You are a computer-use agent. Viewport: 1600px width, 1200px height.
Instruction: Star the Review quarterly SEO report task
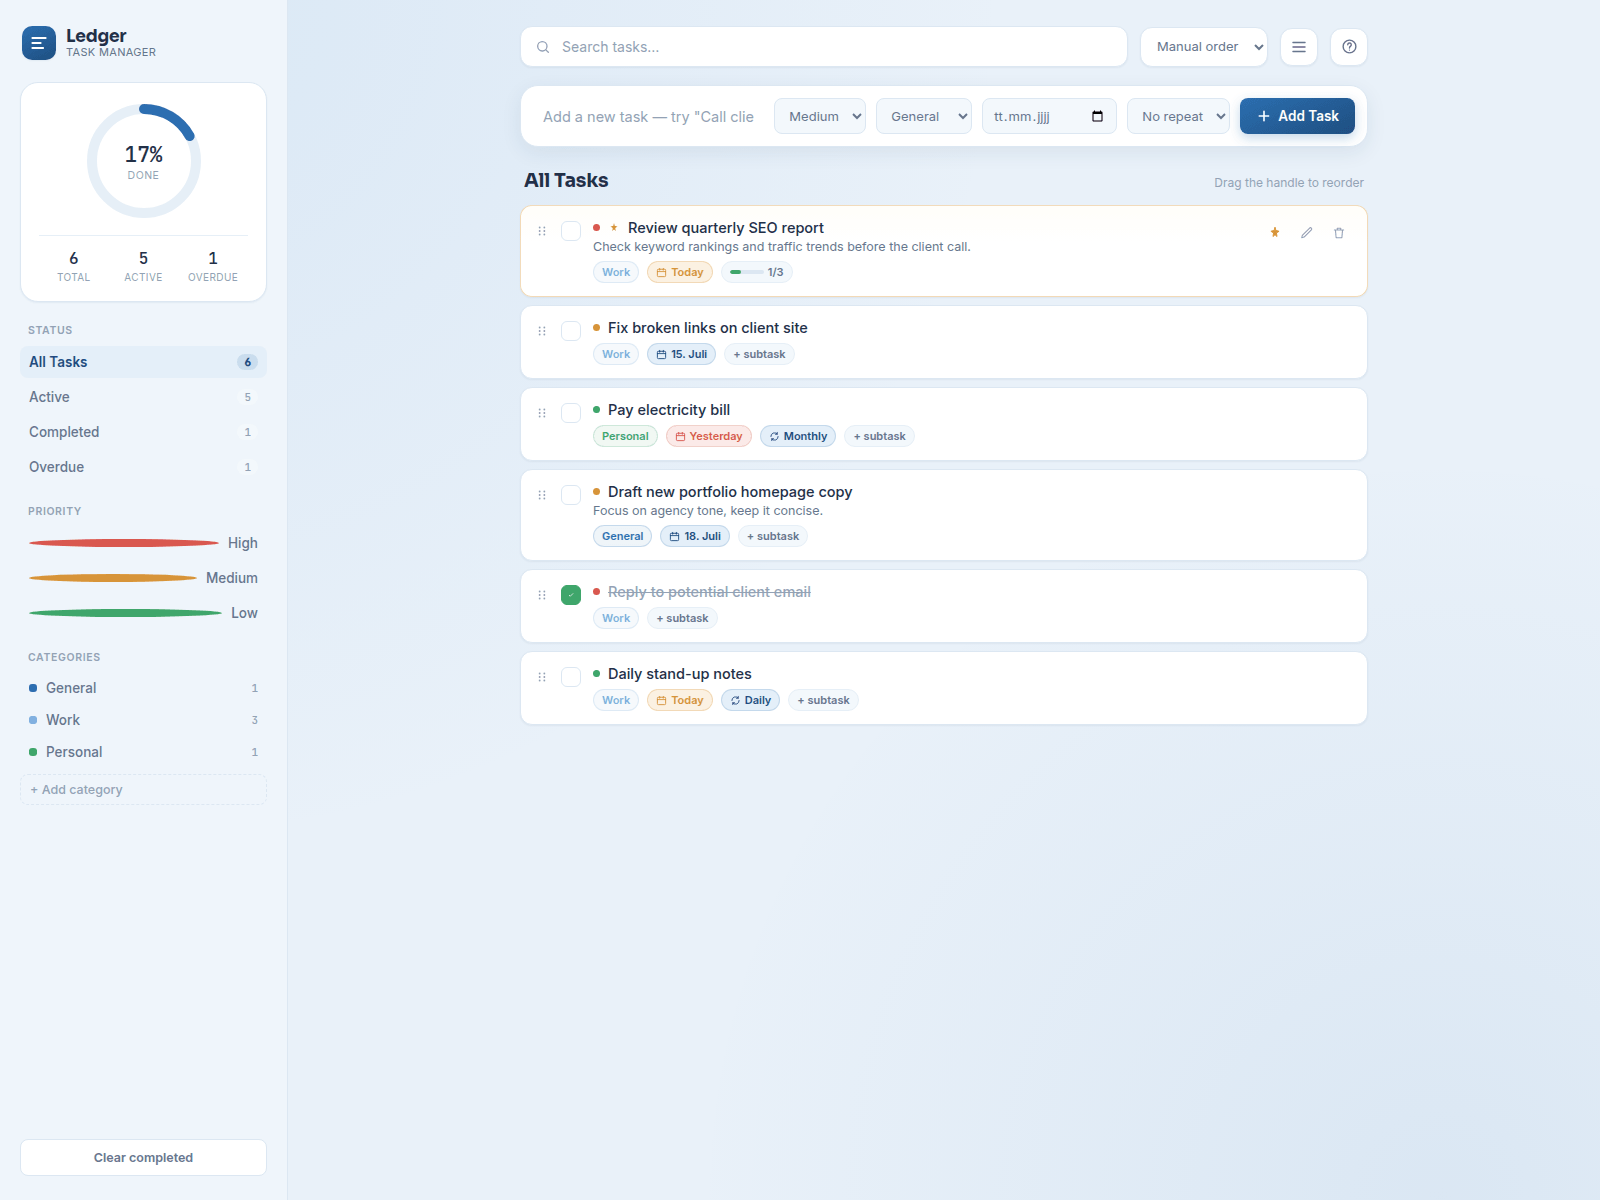[1275, 233]
